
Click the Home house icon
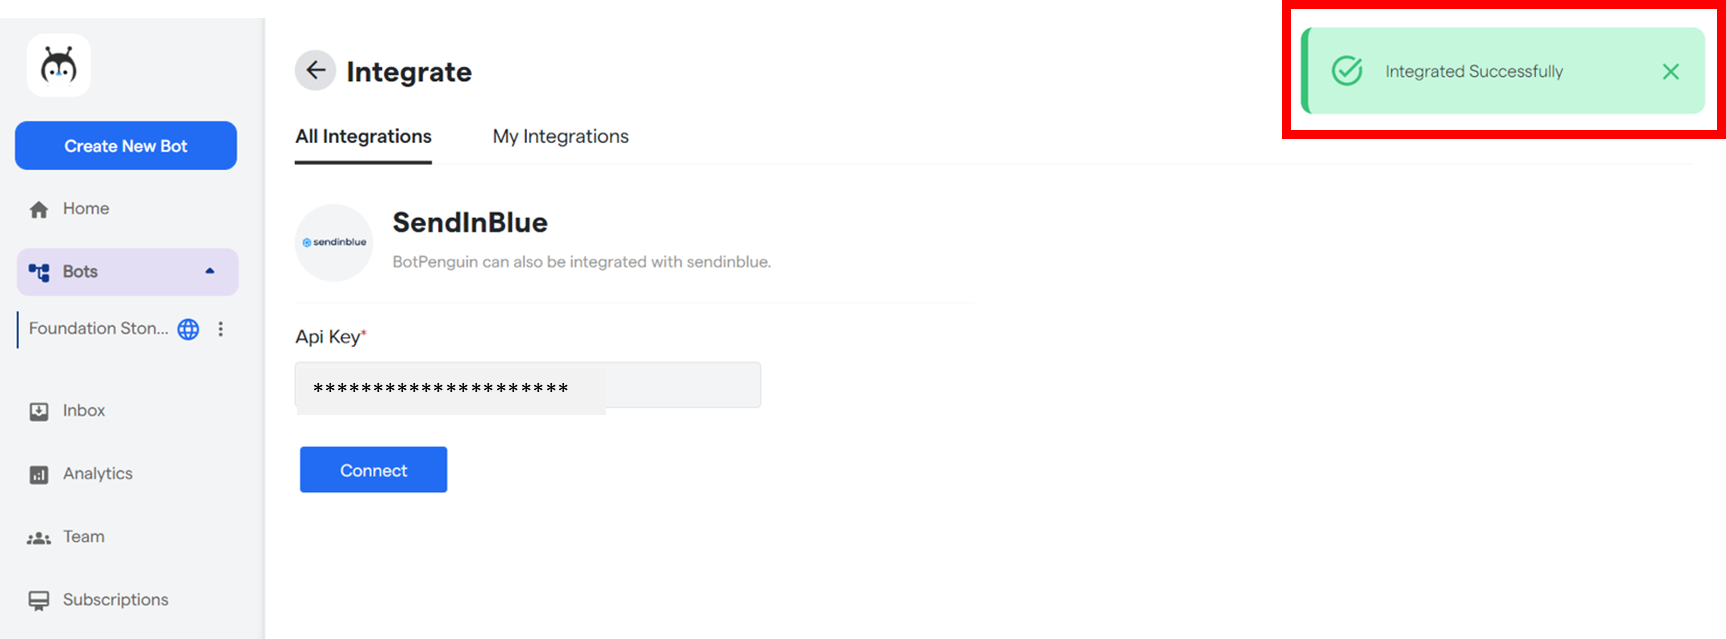click(x=39, y=209)
